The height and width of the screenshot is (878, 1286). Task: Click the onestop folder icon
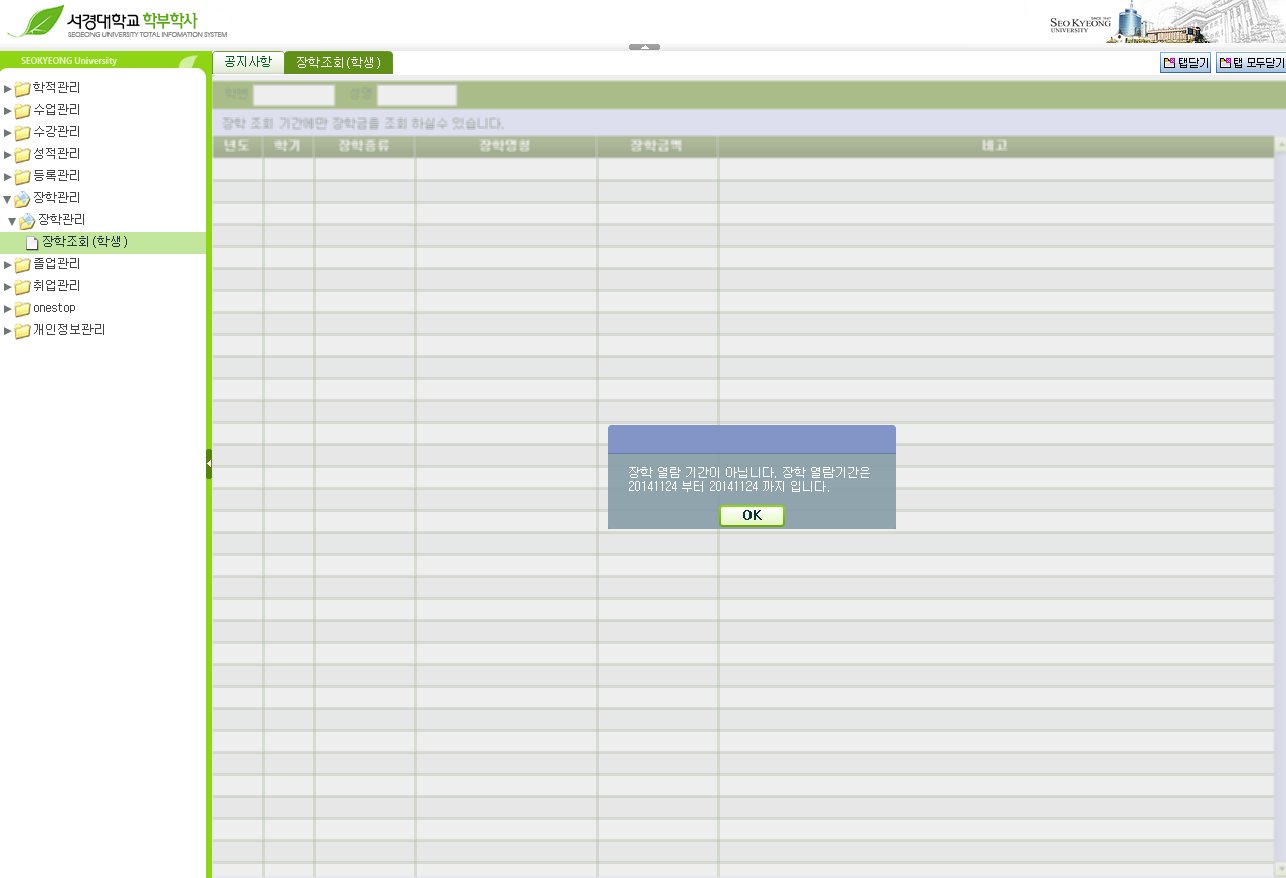click(x=22, y=309)
